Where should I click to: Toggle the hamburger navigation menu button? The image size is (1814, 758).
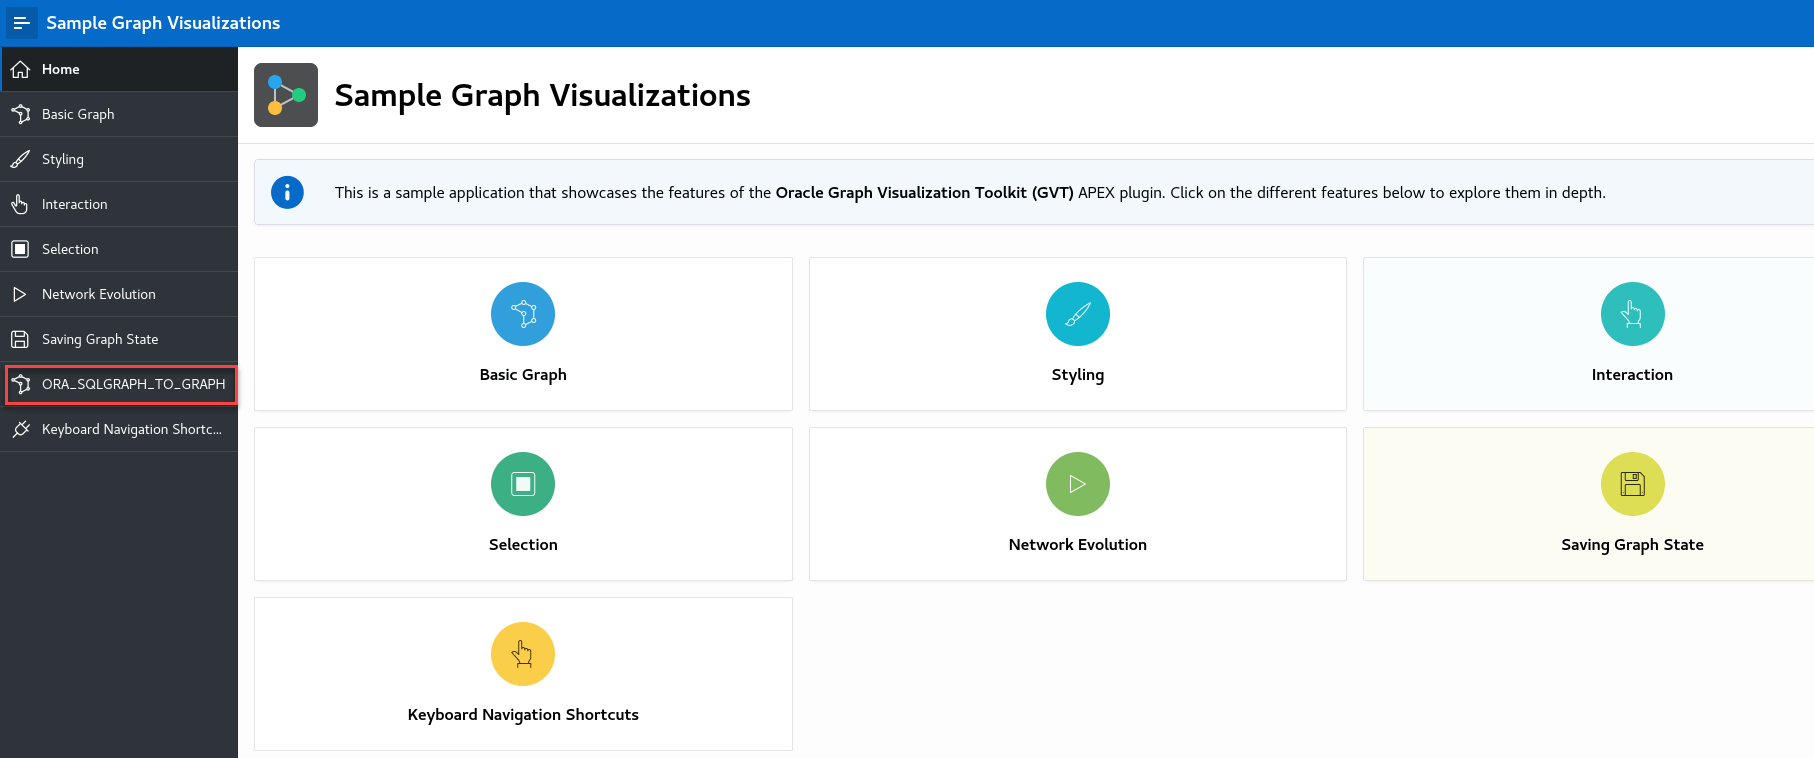tap(21, 23)
